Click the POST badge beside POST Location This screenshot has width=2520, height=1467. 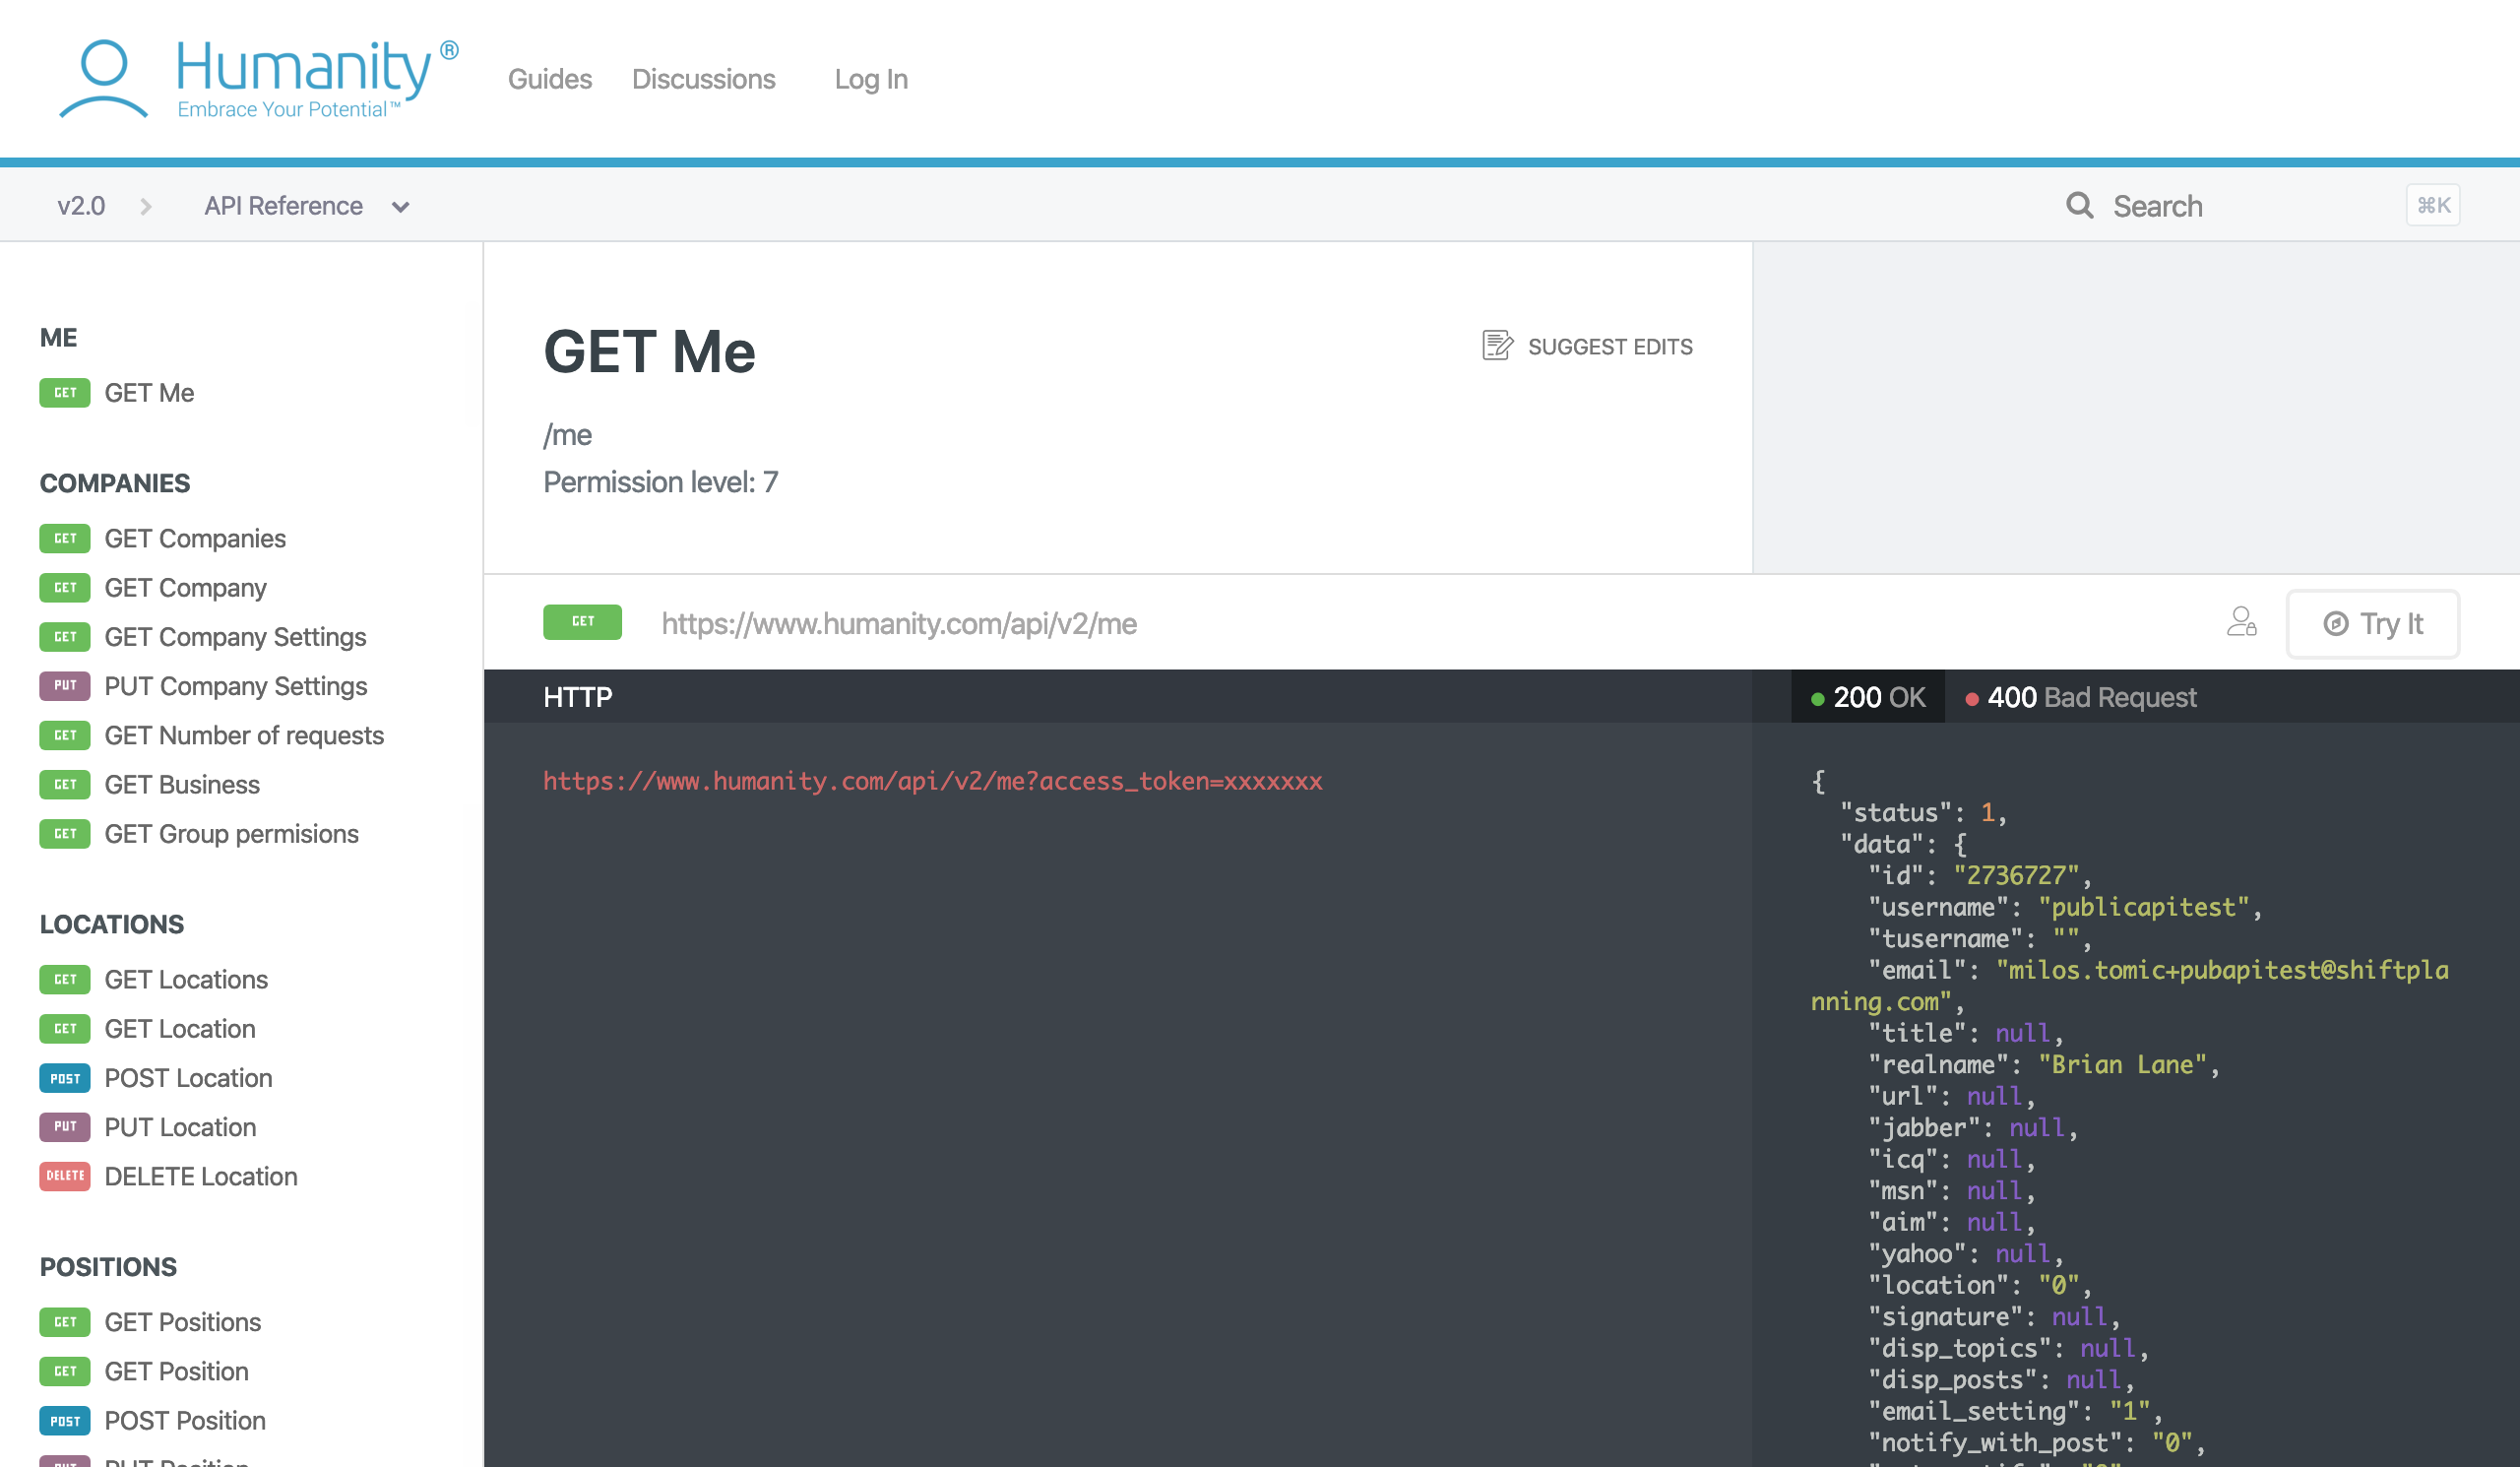(64, 1078)
